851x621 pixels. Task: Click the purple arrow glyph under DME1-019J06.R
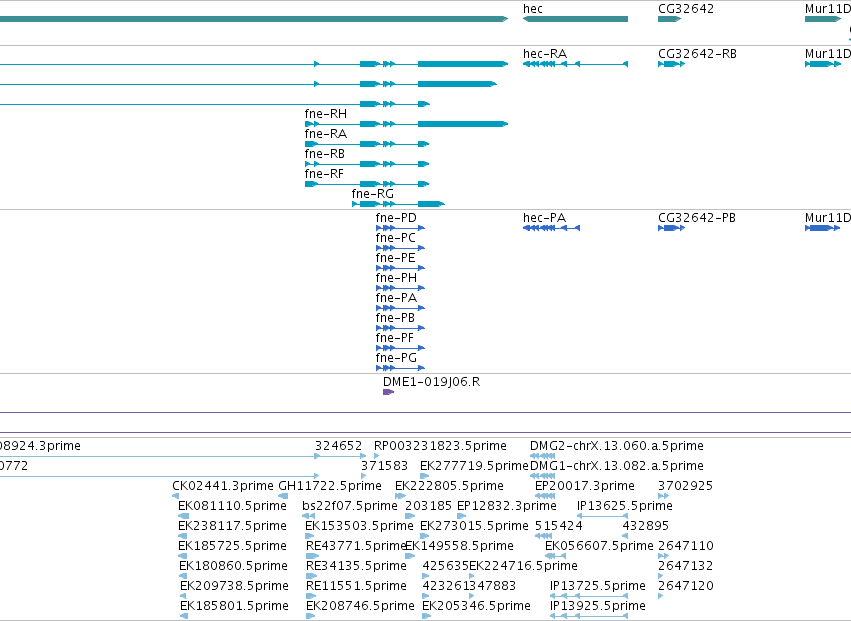click(x=388, y=392)
